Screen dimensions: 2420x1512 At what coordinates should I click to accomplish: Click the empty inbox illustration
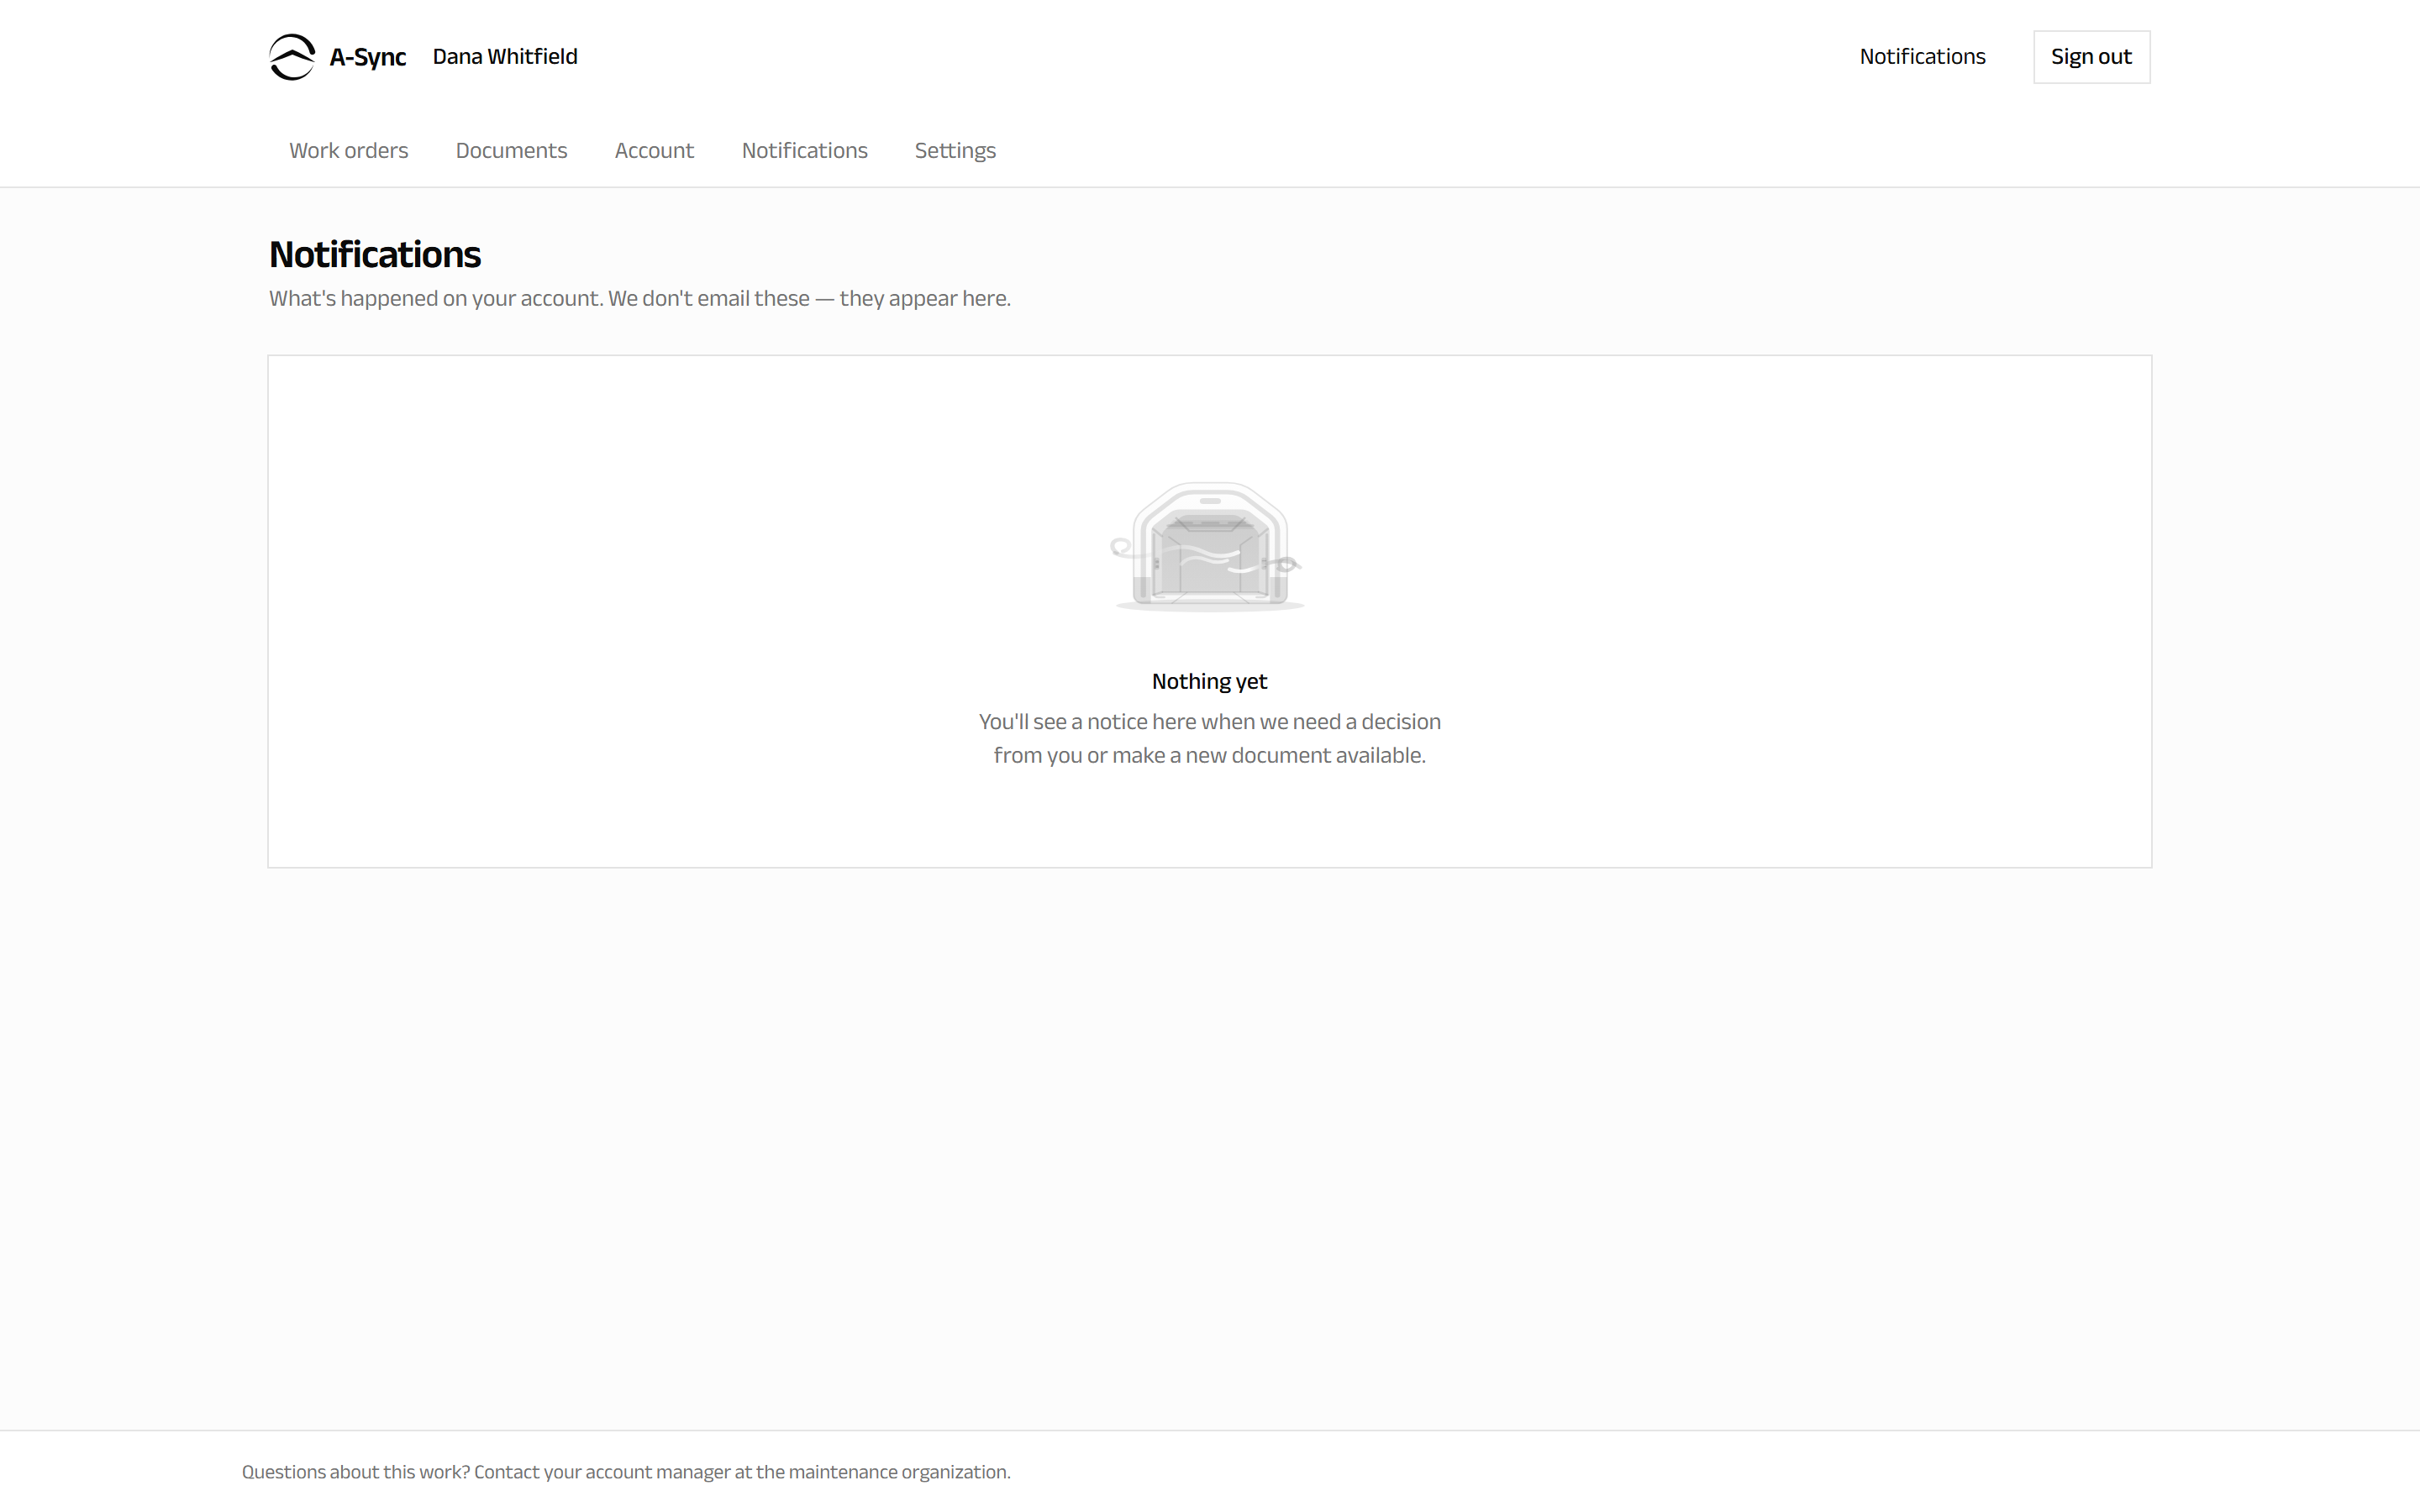pyautogui.click(x=1208, y=547)
